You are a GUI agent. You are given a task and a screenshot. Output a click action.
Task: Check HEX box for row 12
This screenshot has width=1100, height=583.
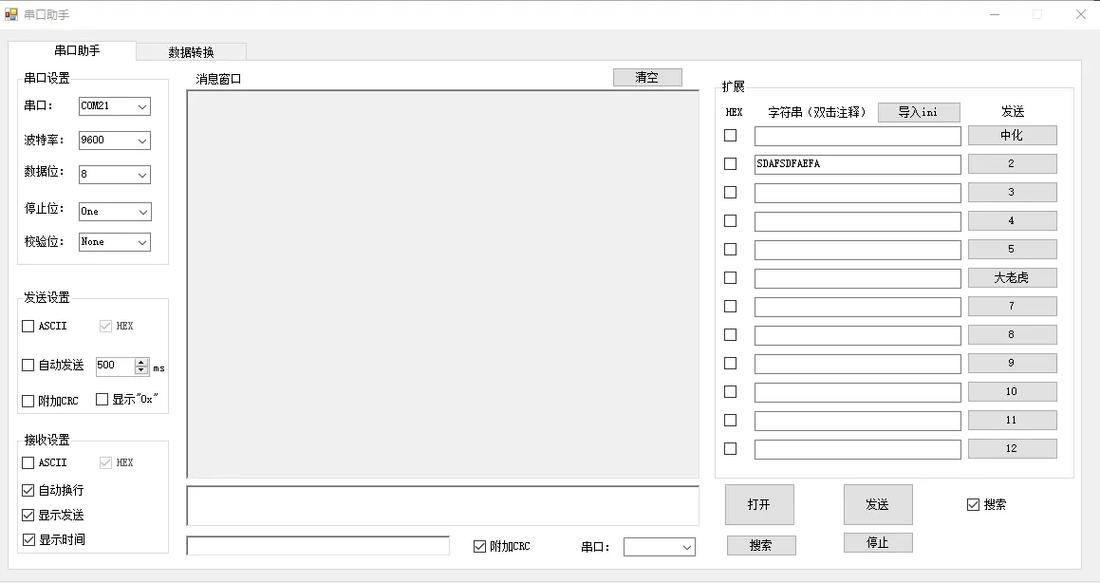tap(730, 448)
